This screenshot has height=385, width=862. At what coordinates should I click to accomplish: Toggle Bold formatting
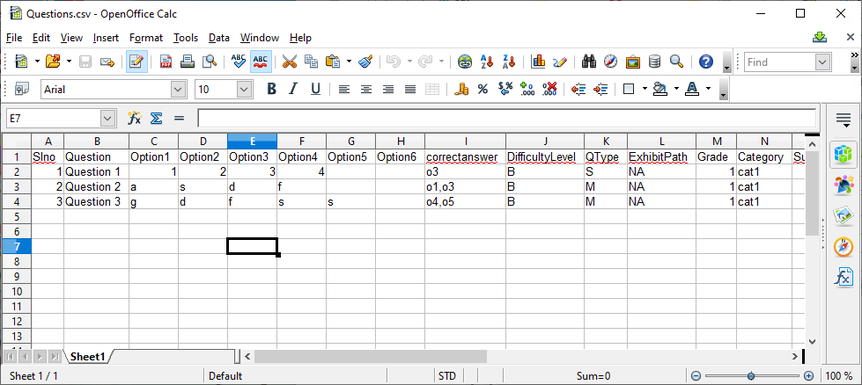(x=271, y=89)
